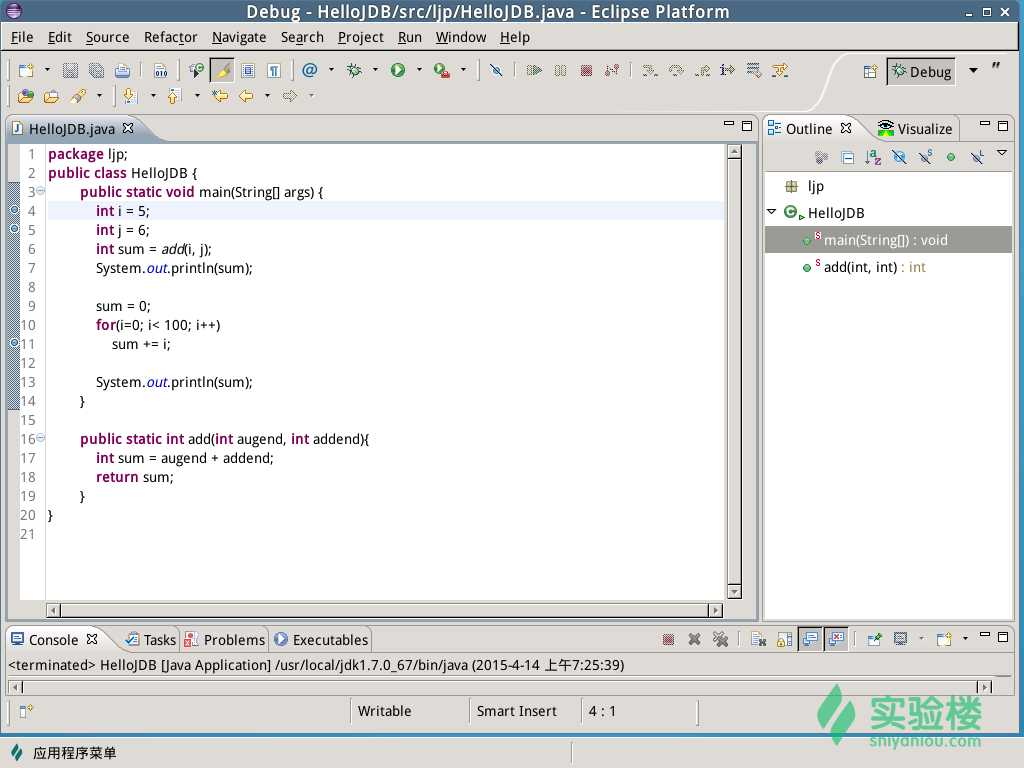This screenshot has width=1024, height=768.
Task: Click the Drop to Frame icon
Action: coord(754,71)
